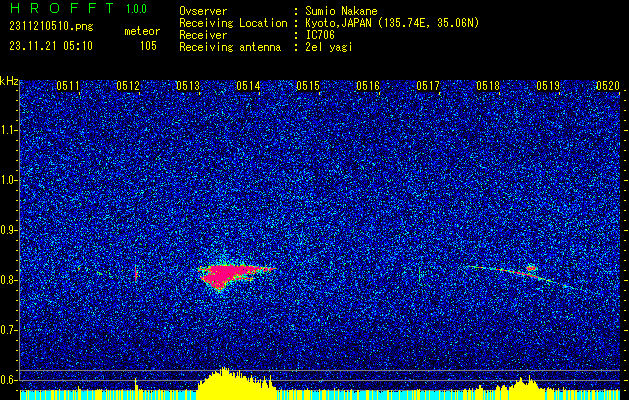This screenshot has height=400, width=629.
Task: Click the short vertical echo near 0512
Action: (136, 274)
